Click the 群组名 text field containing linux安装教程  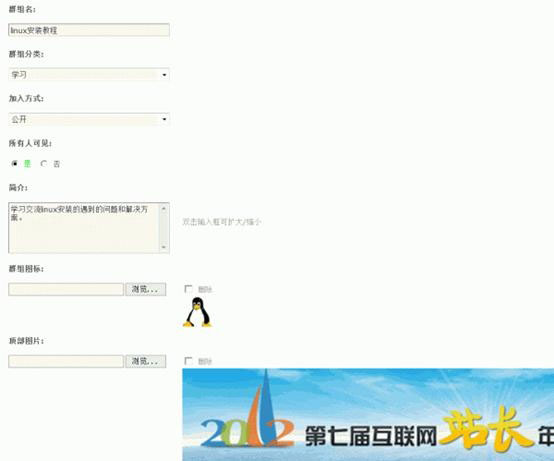(89, 30)
